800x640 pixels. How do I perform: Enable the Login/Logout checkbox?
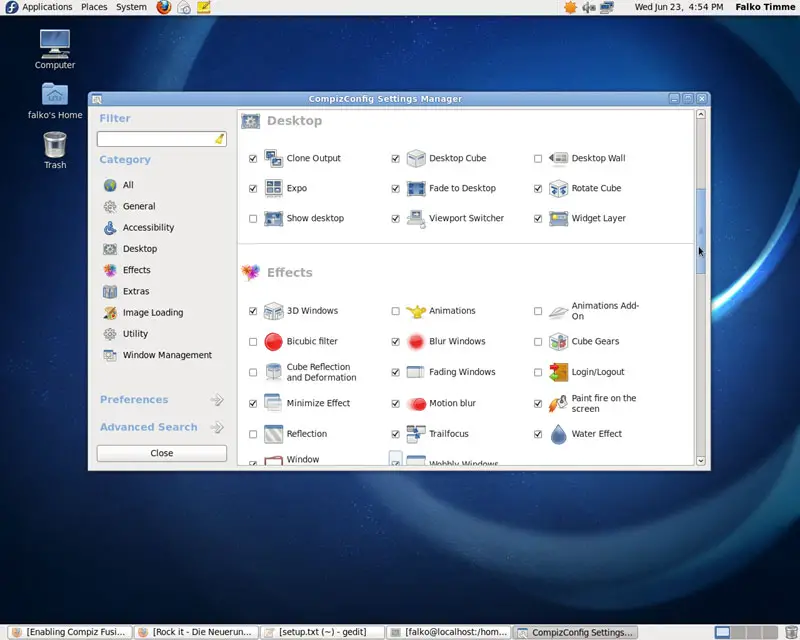(538, 373)
